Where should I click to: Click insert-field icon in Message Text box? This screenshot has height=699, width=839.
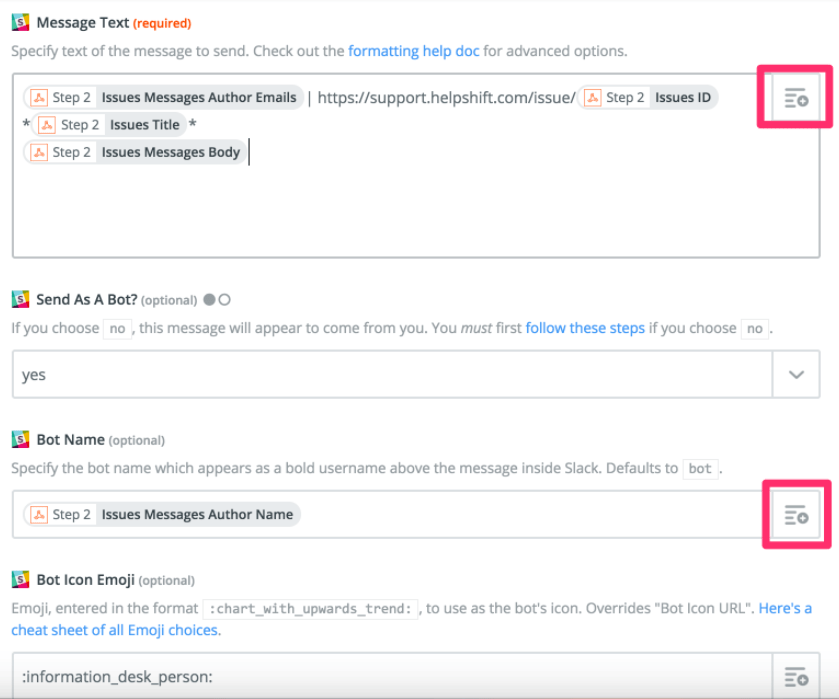tap(796, 98)
